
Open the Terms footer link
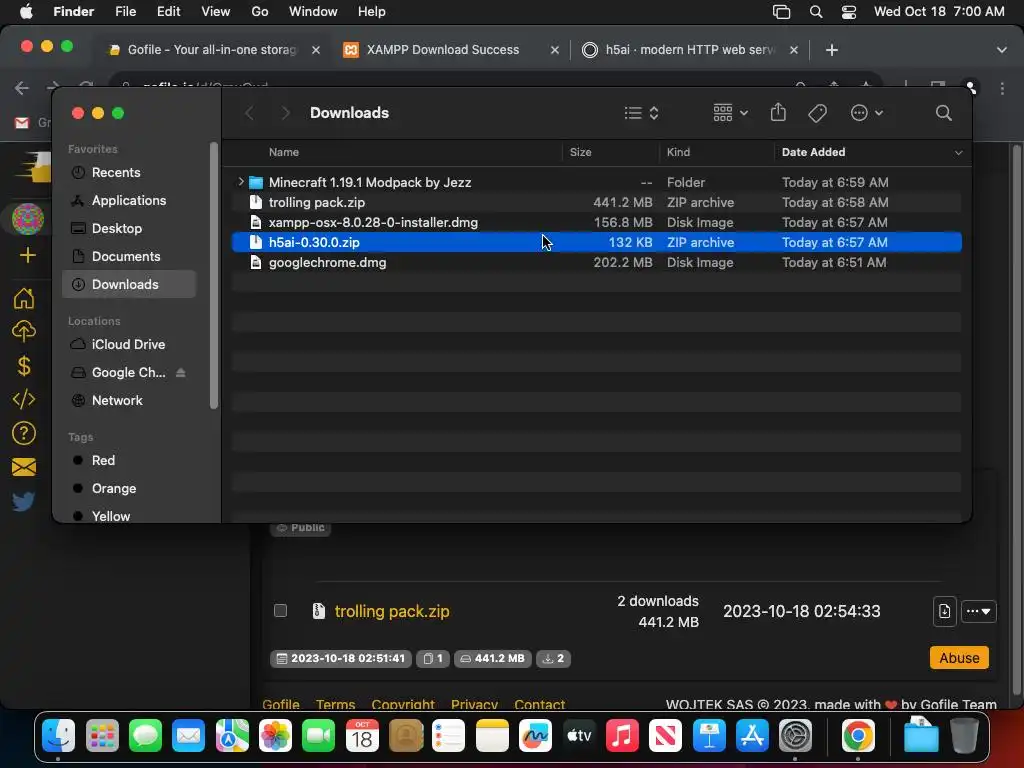tap(335, 705)
